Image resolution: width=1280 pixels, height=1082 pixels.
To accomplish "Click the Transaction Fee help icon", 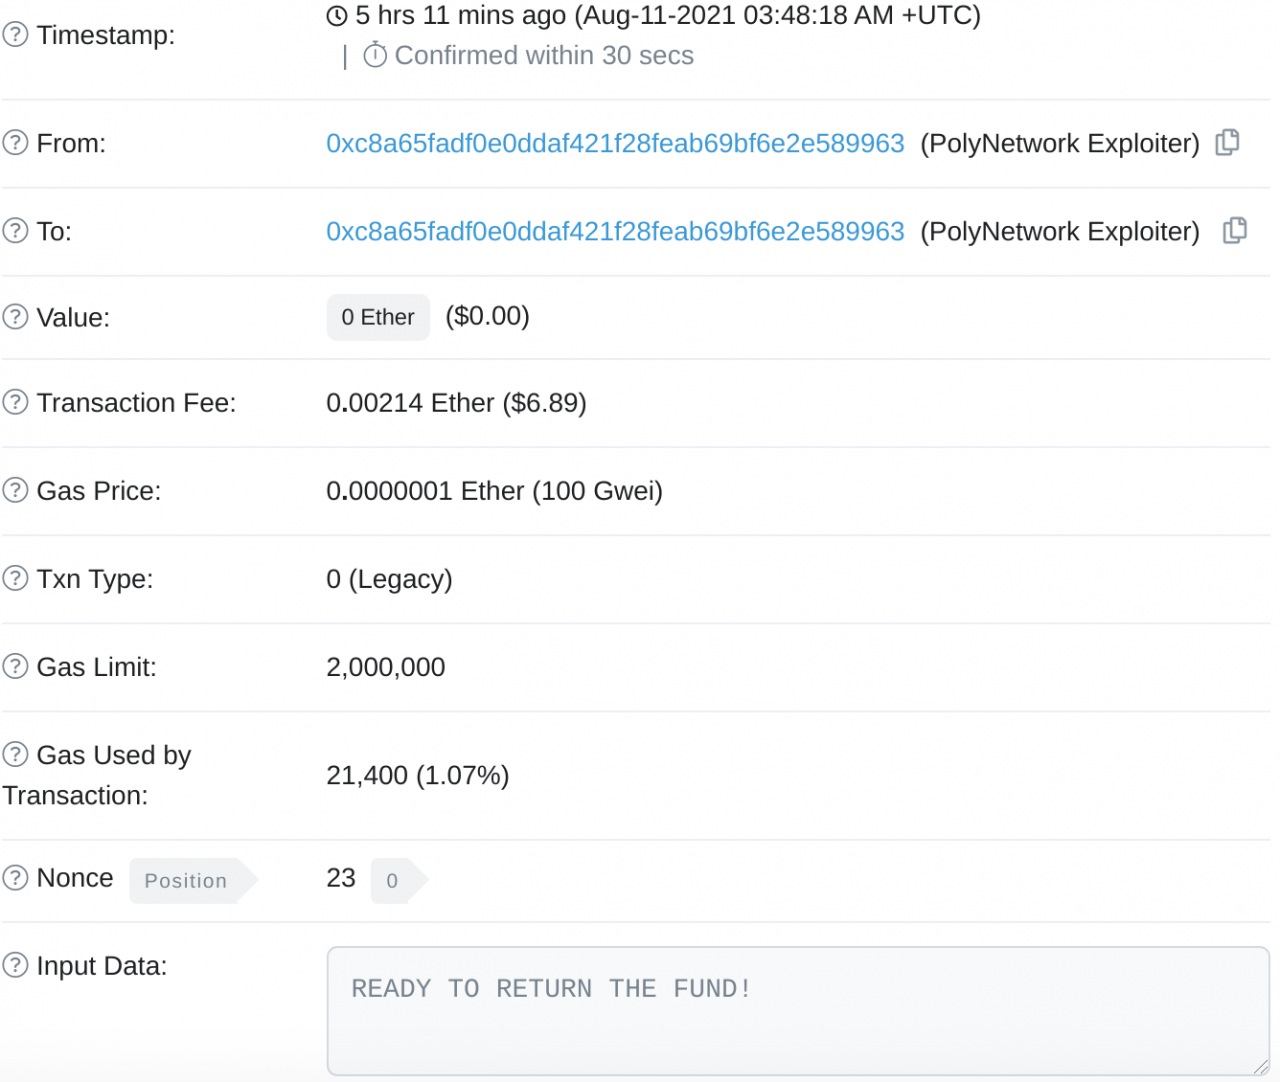I will pyautogui.click(x=15, y=402).
